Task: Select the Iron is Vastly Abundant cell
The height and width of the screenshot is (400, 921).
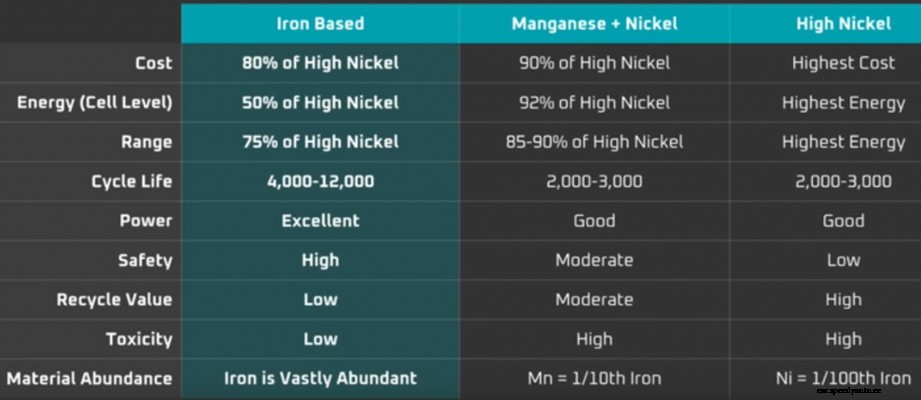Action: pyautogui.click(x=320, y=379)
